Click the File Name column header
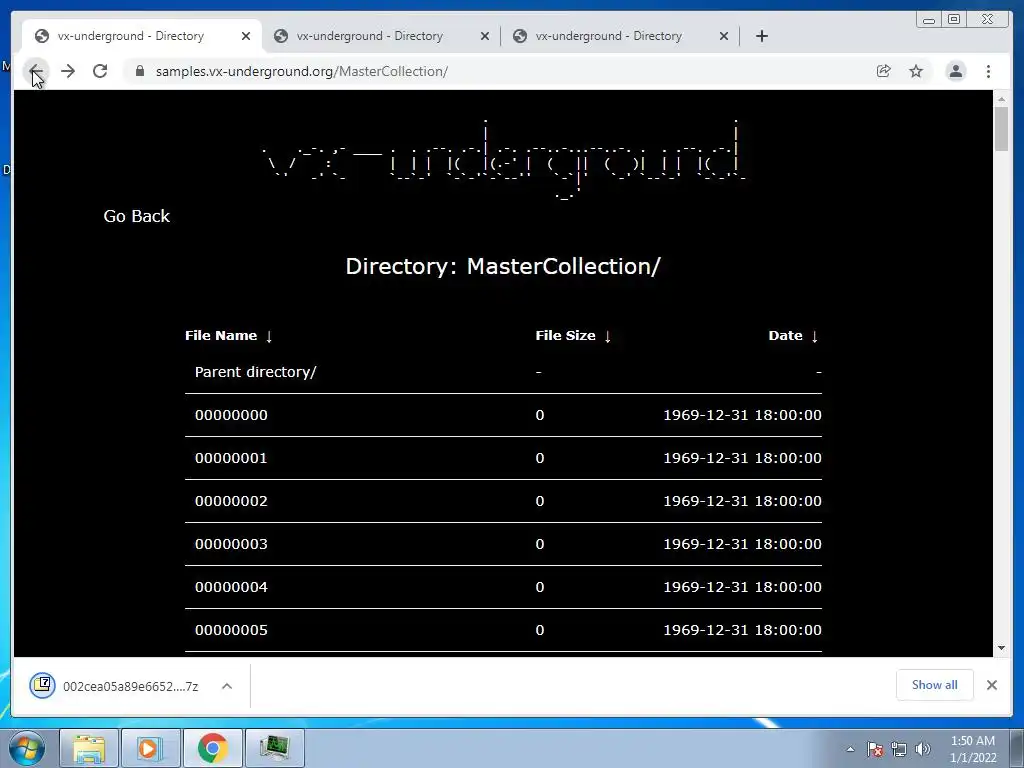1024x768 pixels. click(x=221, y=336)
